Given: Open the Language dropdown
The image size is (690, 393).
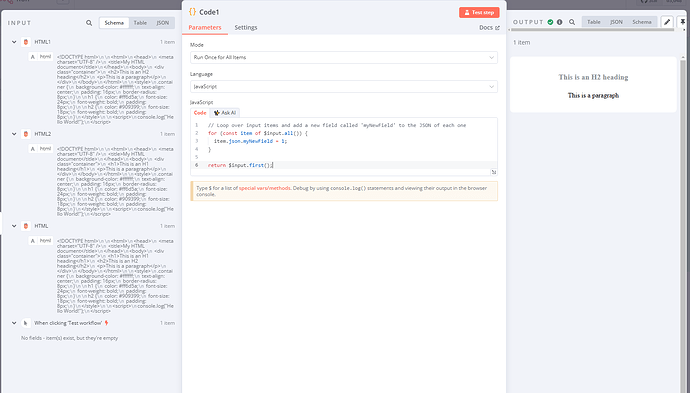Looking at the screenshot, I should [x=344, y=87].
